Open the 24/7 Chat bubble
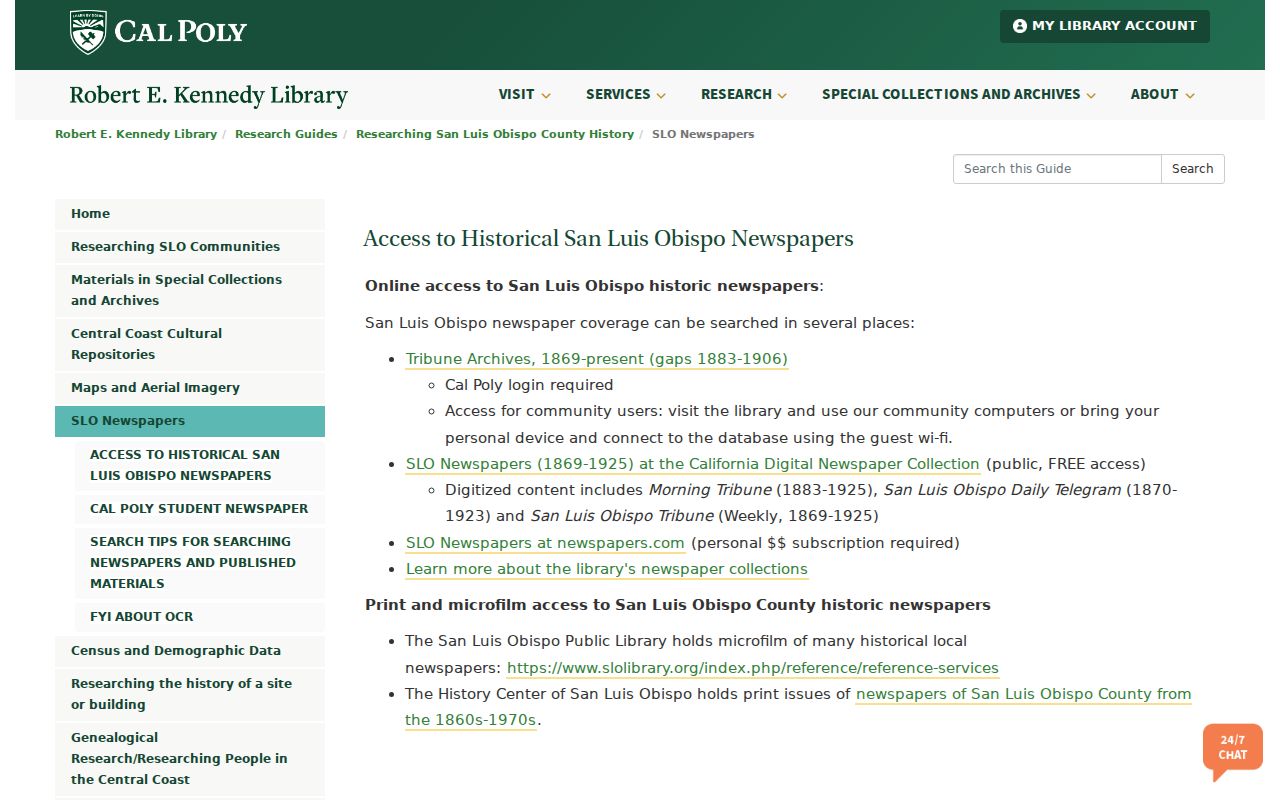This screenshot has height=800, width=1280. tap(1233, 750)
